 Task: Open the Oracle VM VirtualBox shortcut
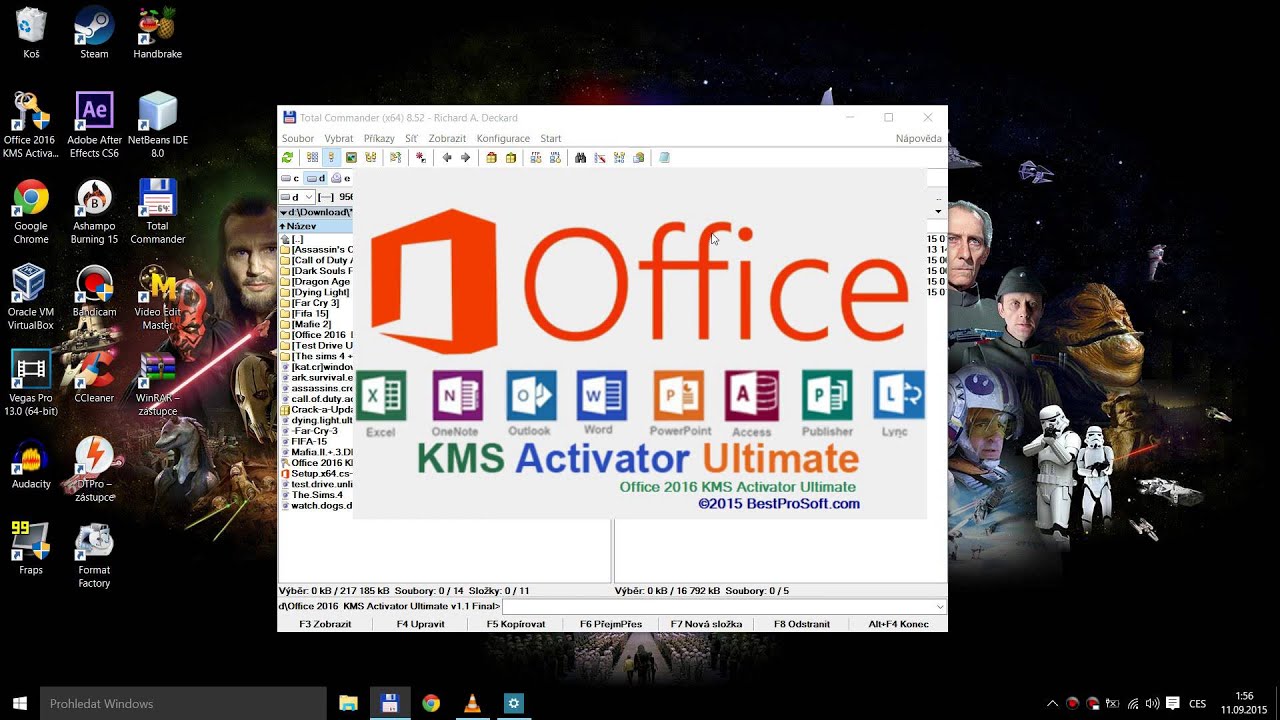31,297
